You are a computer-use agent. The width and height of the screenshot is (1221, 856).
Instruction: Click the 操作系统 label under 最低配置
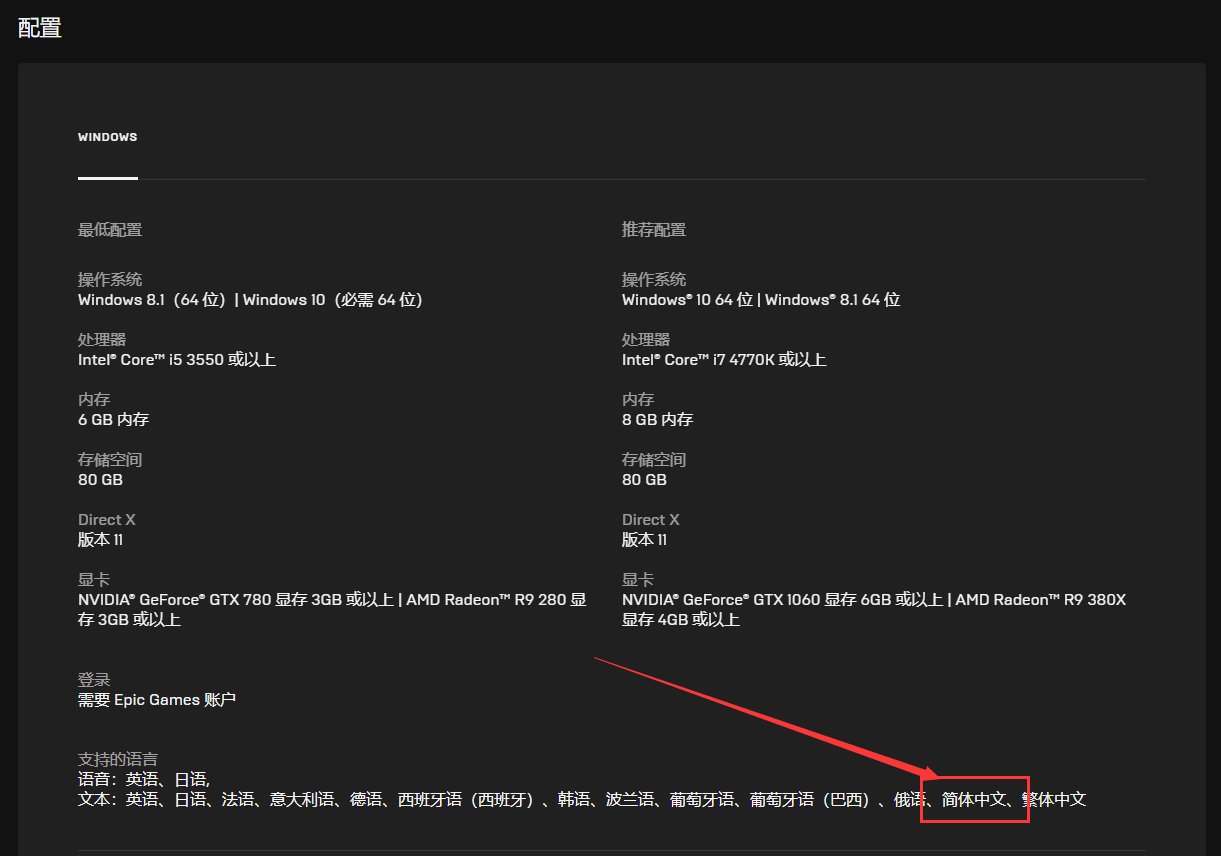110,280
